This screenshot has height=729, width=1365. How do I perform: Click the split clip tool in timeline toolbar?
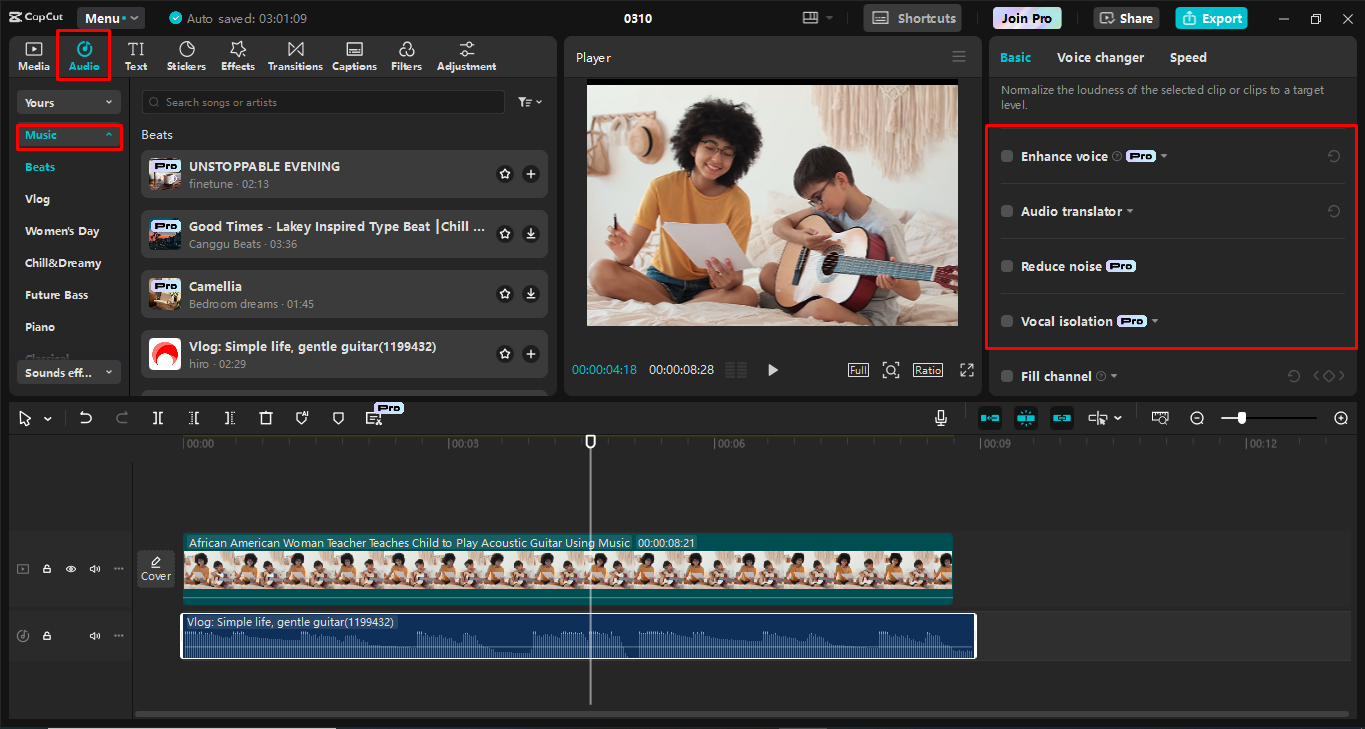158,418
